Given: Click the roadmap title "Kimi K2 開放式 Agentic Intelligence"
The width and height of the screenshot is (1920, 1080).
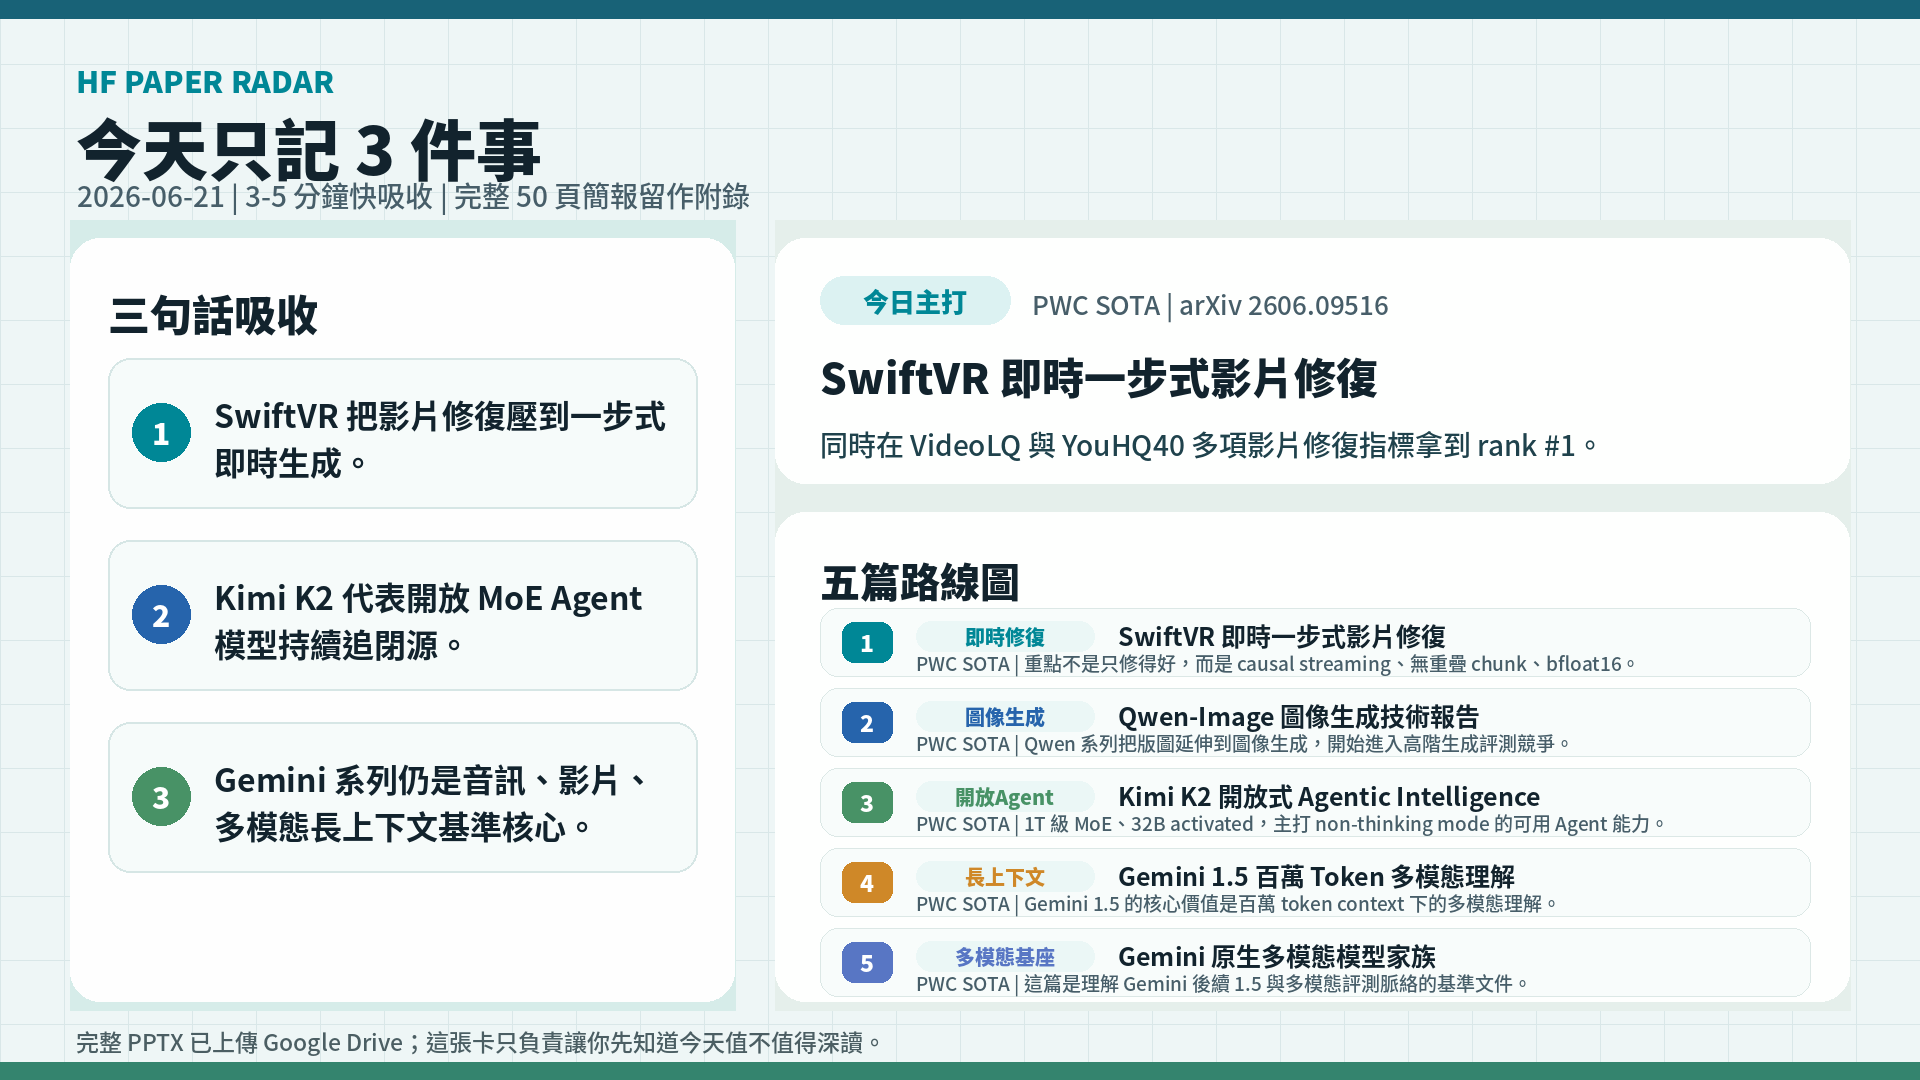Looking at the screenshot, I should point(1329,797).
